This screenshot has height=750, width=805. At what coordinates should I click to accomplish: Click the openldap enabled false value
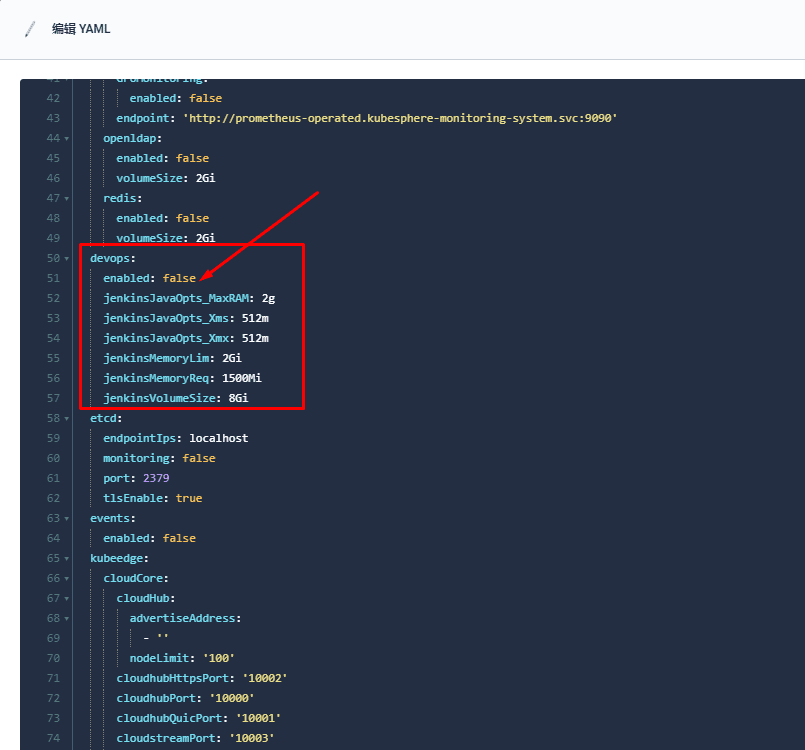point(193,159)
